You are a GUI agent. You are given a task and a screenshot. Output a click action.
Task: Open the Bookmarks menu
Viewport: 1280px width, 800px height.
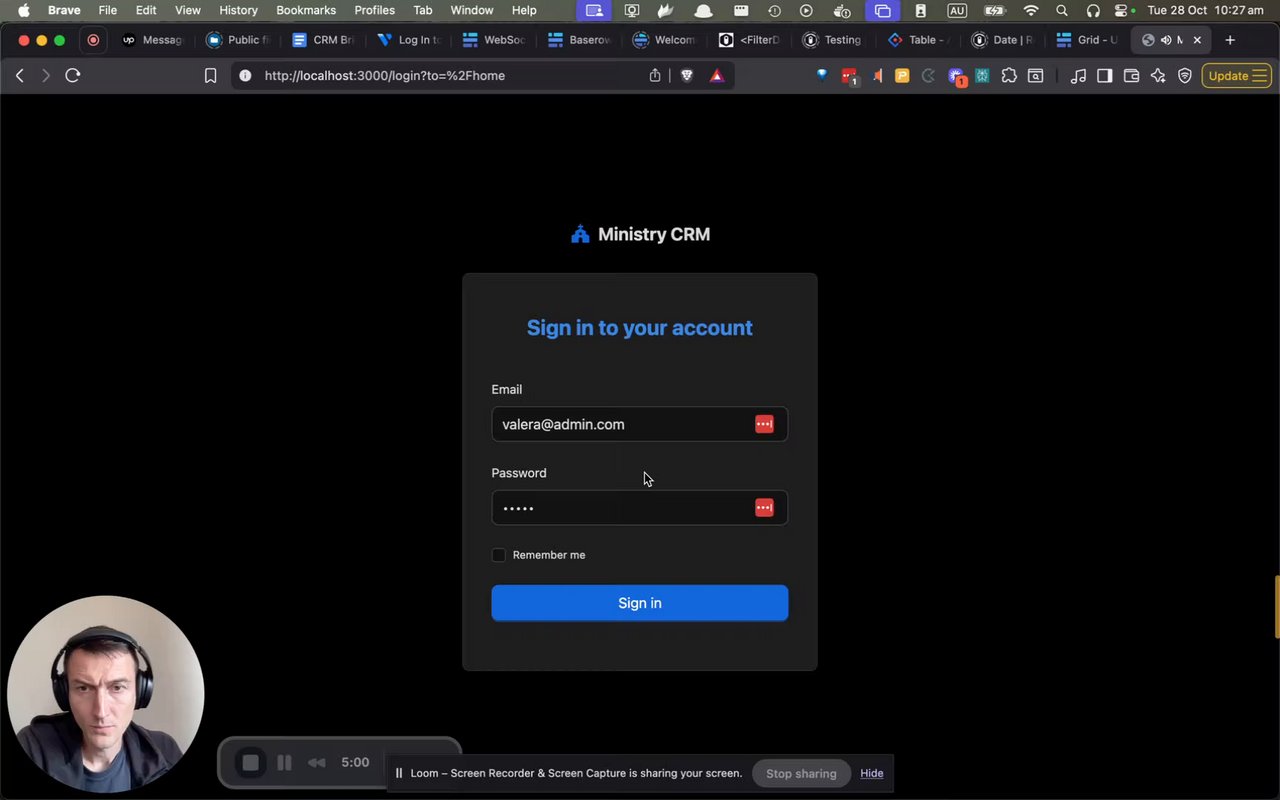(x=306, y=10)
